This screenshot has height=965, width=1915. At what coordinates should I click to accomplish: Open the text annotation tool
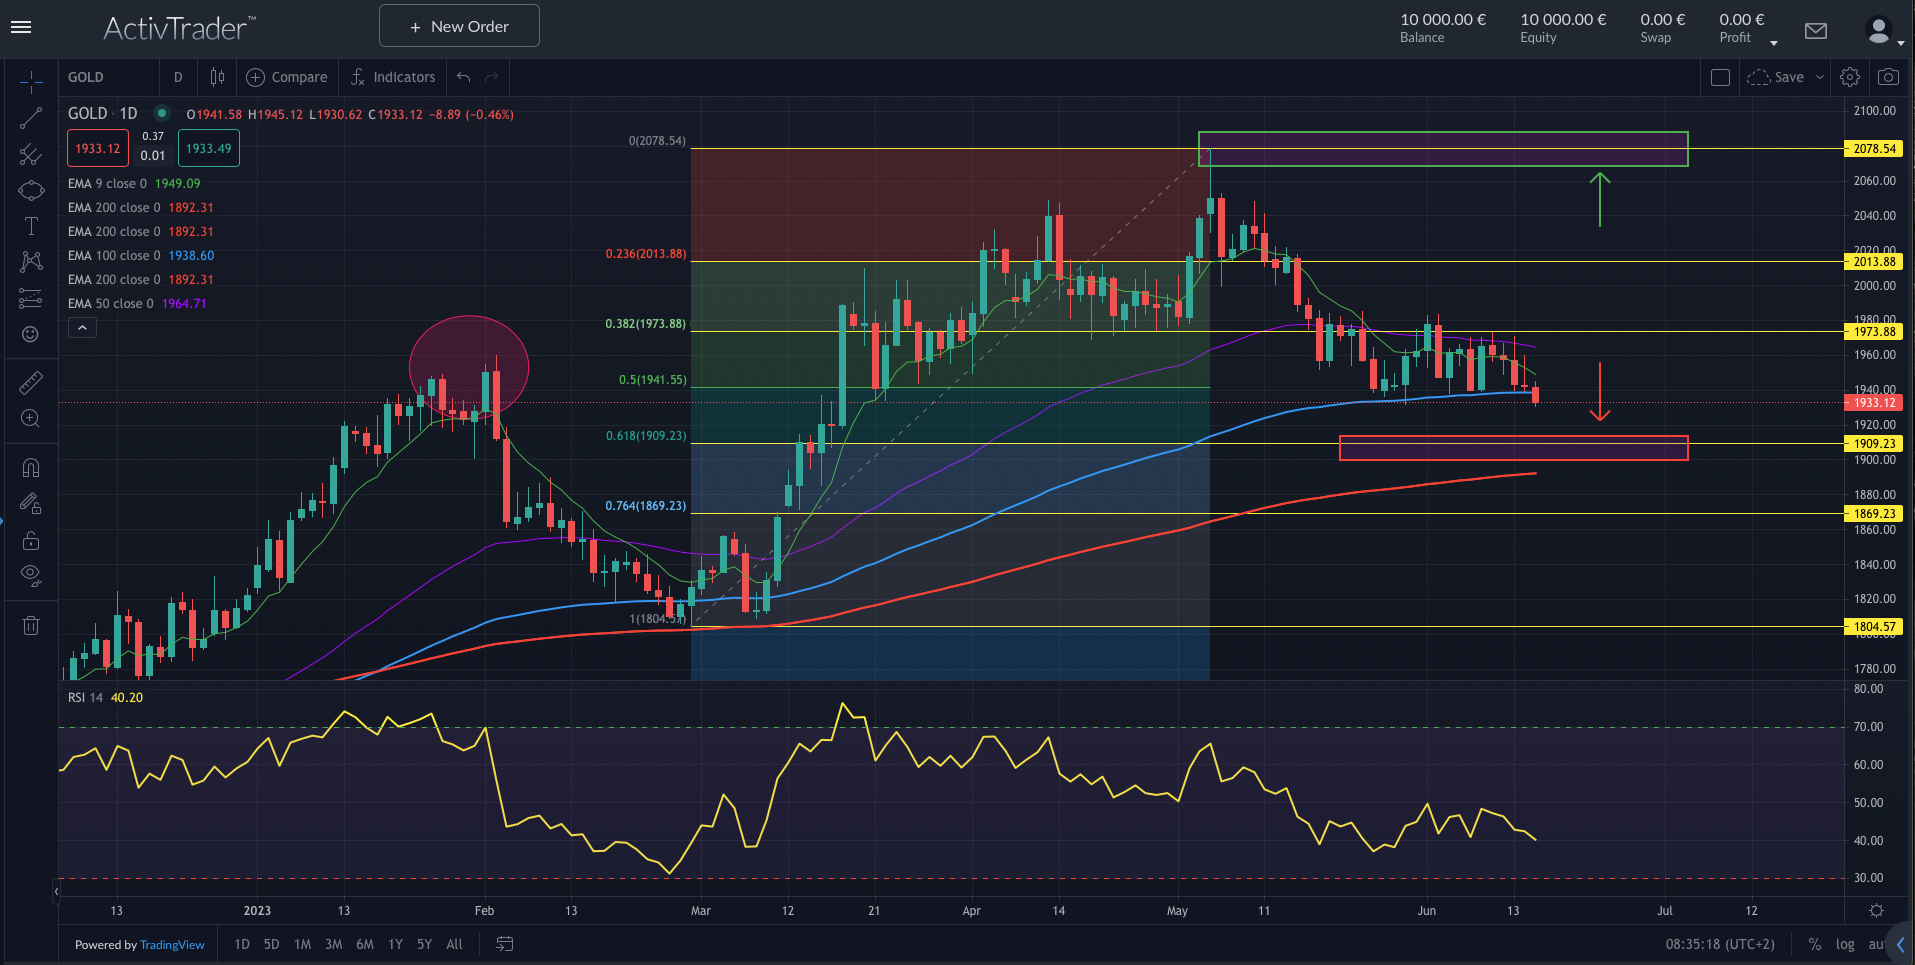click(30, 226)
